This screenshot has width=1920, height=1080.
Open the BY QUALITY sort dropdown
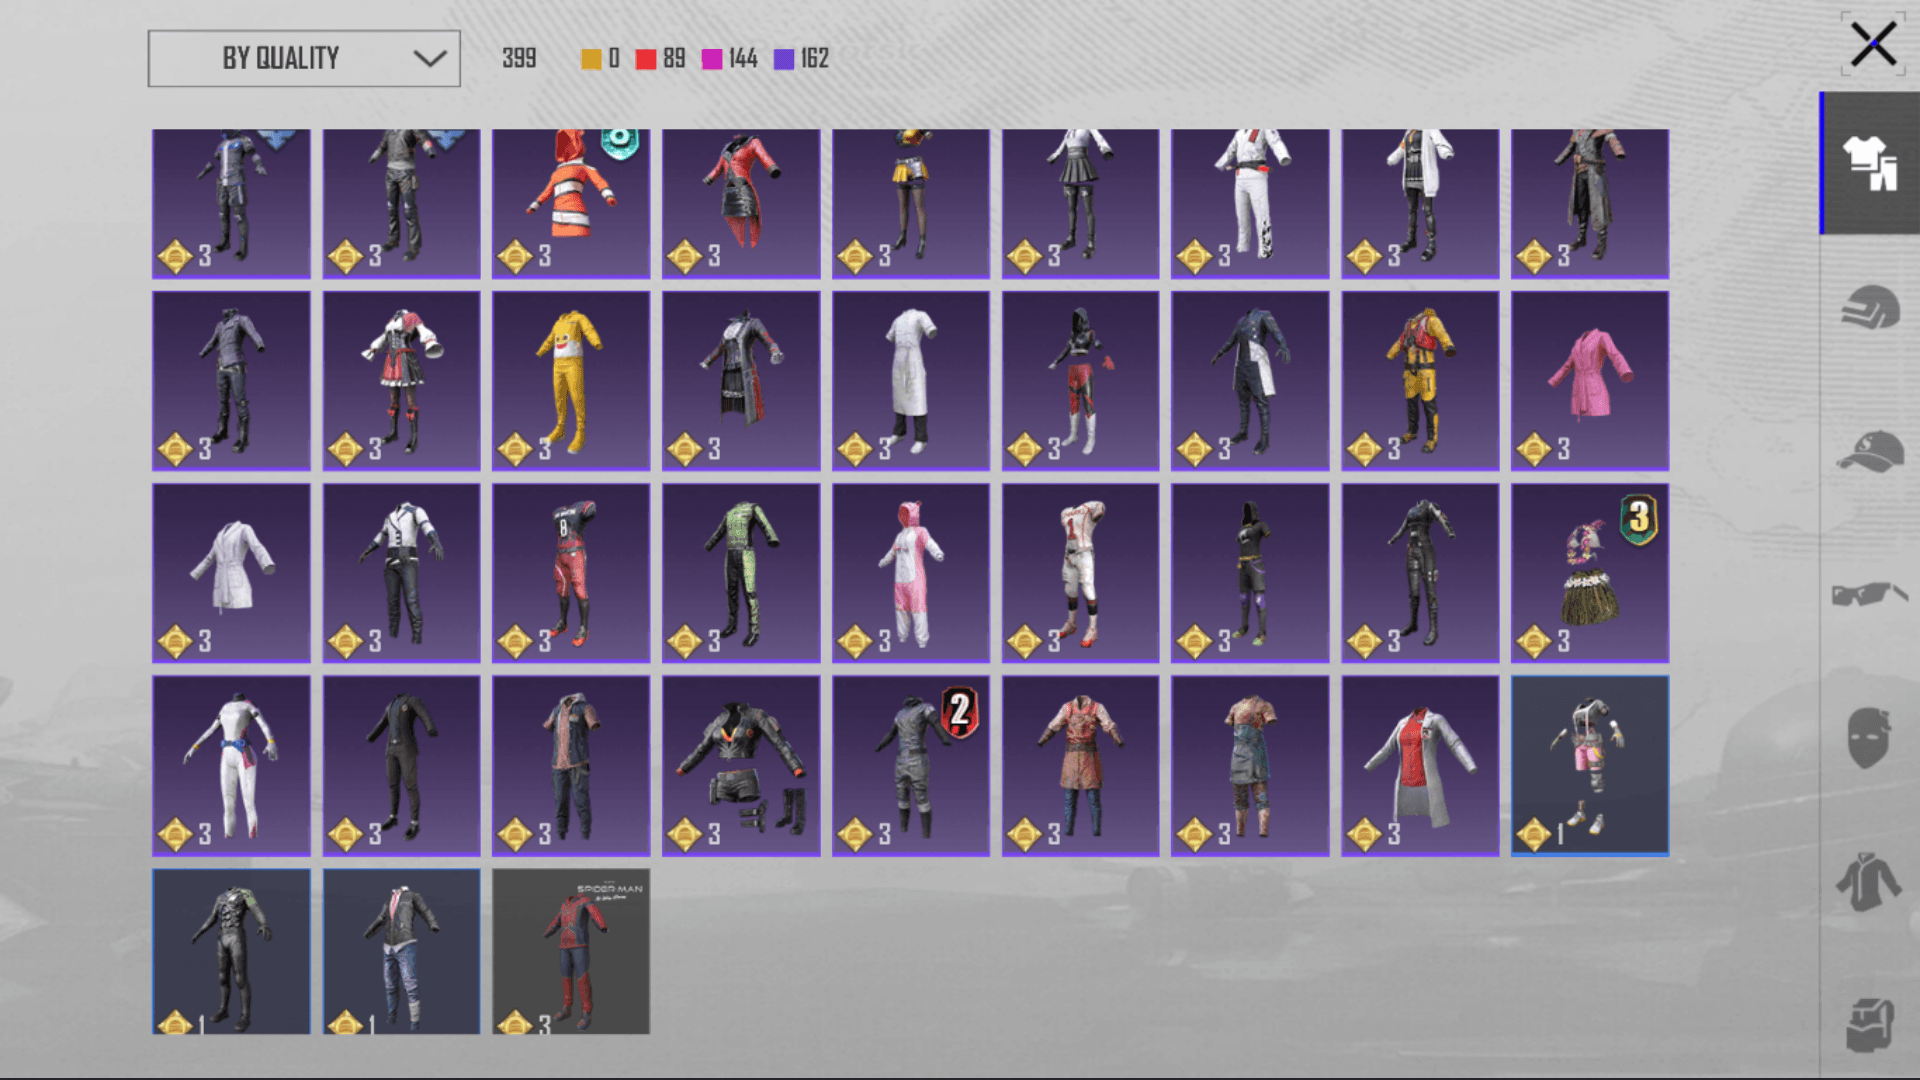pos(304,58)
